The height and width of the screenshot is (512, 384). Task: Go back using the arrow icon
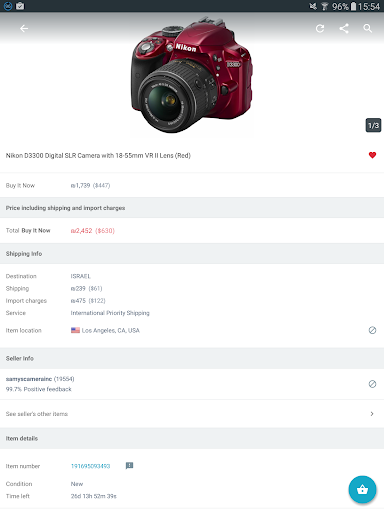(24, 29)
